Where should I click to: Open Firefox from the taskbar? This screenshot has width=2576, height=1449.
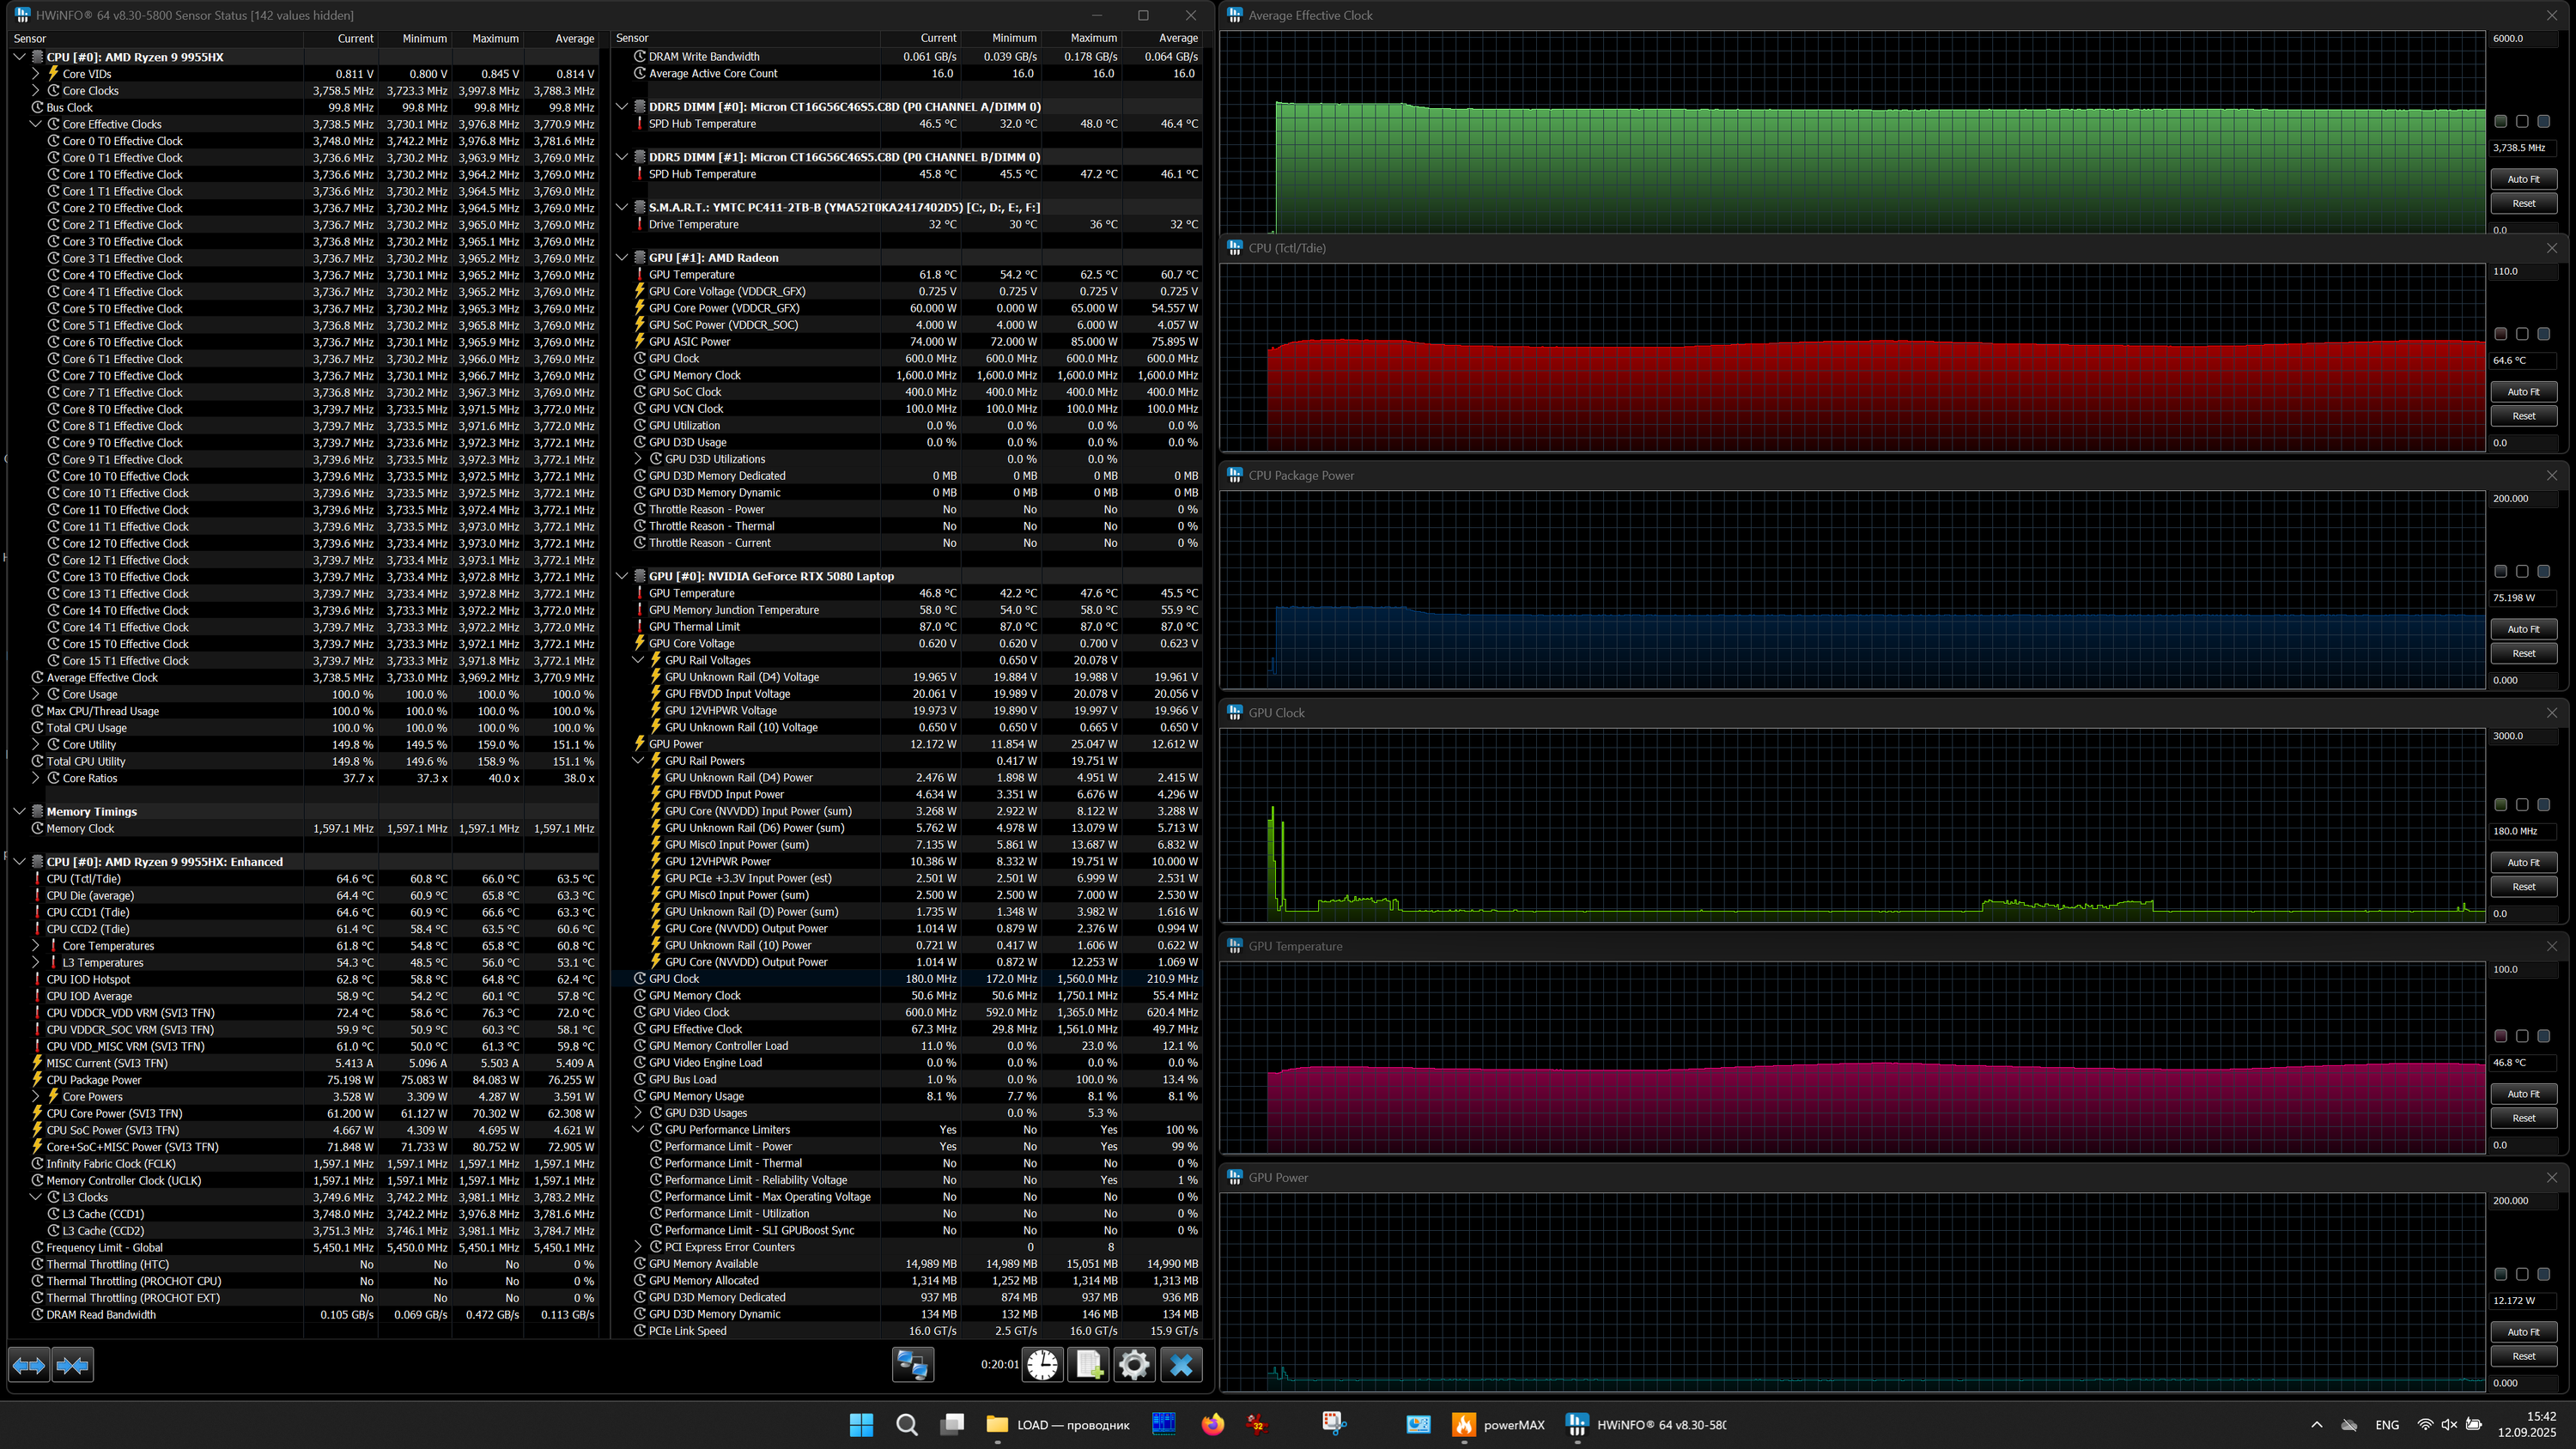[x=1212, y=1425]
